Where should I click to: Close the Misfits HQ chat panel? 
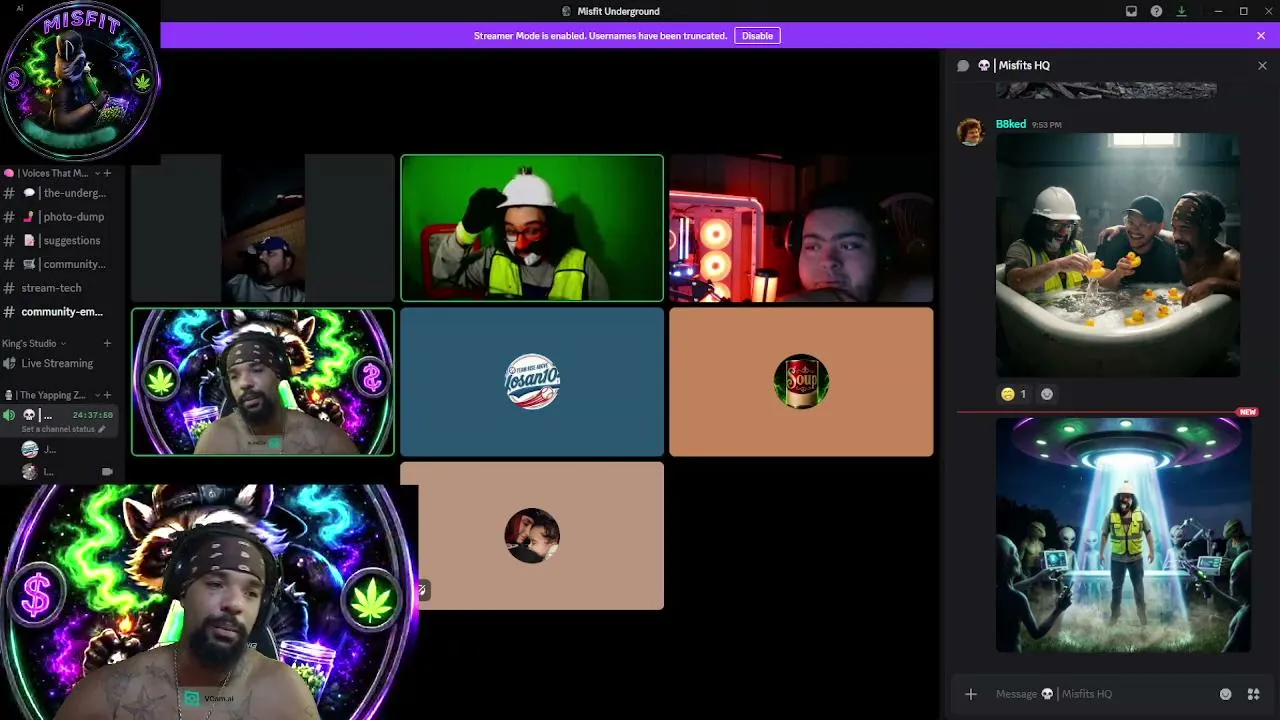pyautogui.click(x=1262, y=65)
